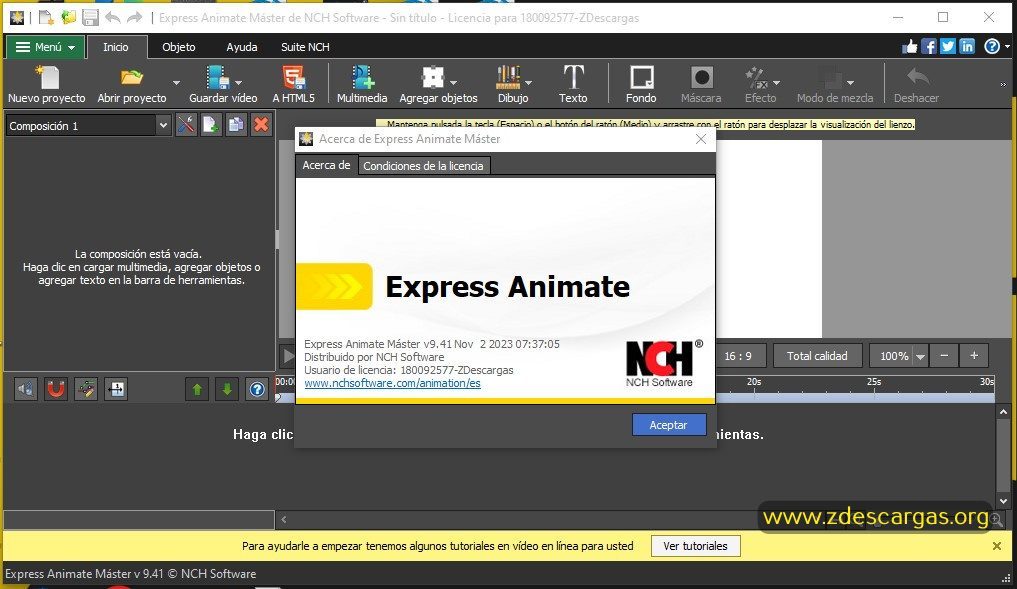Open the Menú dropdown
This screenshot has height=589, width=1017.
click(45, 47)
